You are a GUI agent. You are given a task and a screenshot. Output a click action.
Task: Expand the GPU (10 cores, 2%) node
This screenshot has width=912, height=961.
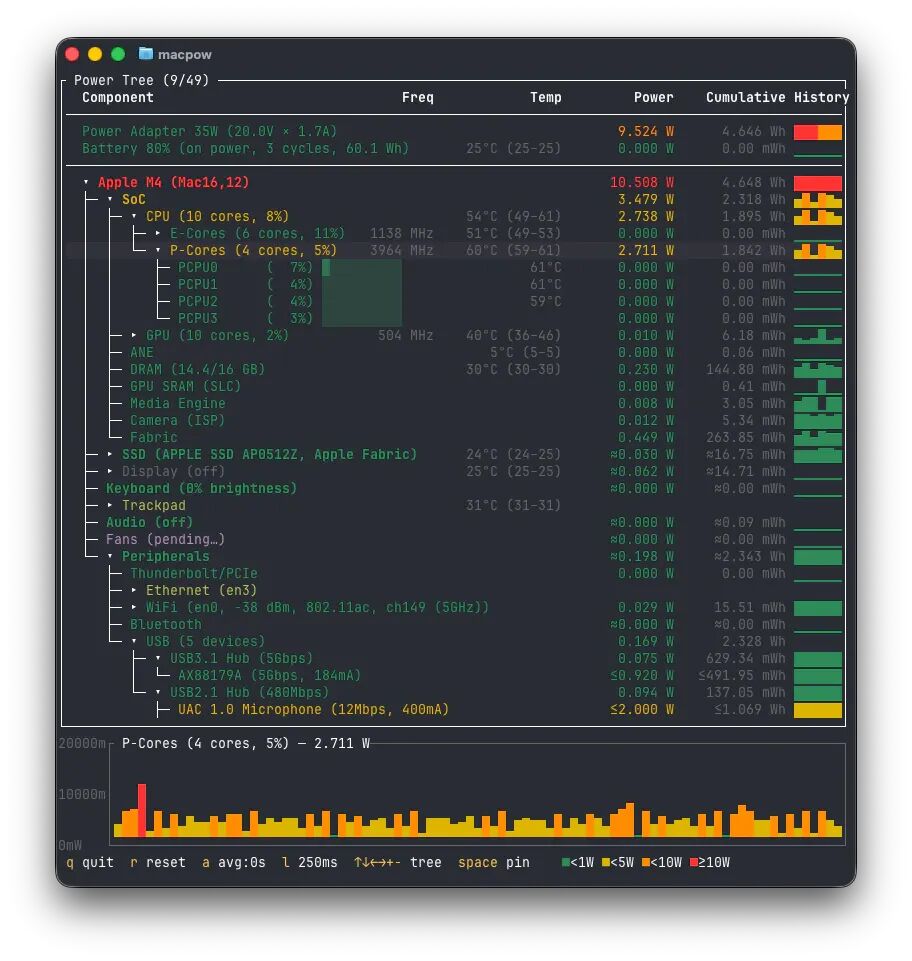(x=134, y=335)
